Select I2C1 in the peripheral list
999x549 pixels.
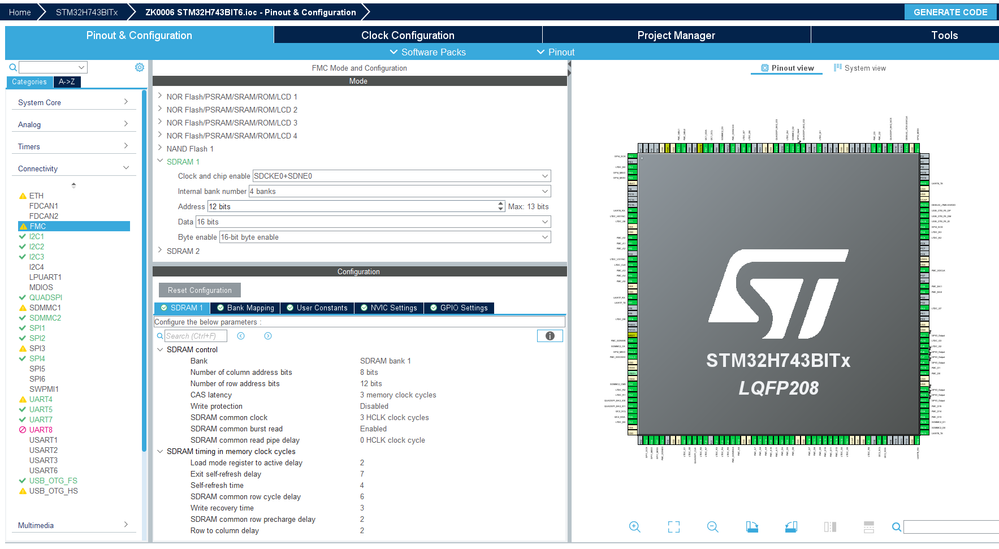pyautogui.click(x=37, y=236)
